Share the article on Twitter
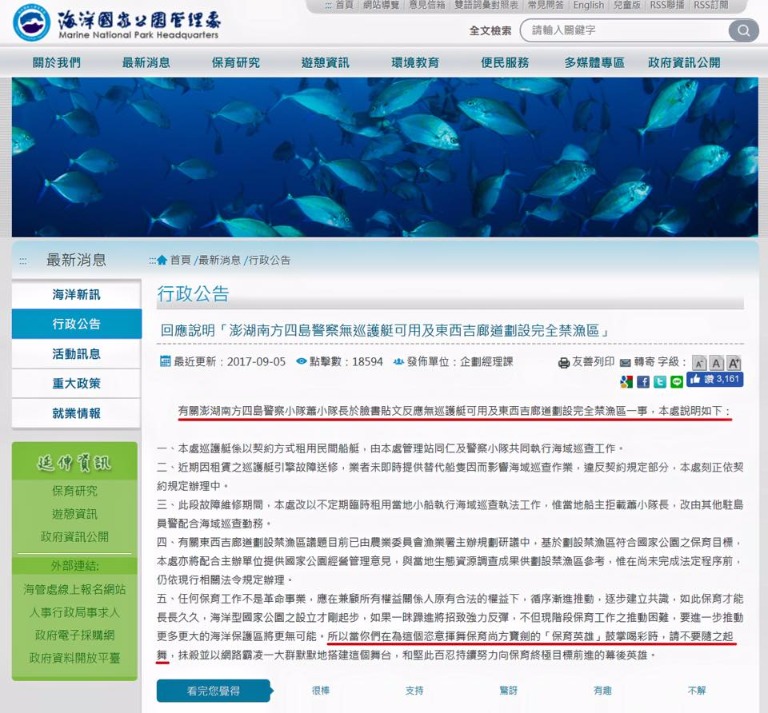The height and width of the screenshot is (713, 768). (659, 381)
